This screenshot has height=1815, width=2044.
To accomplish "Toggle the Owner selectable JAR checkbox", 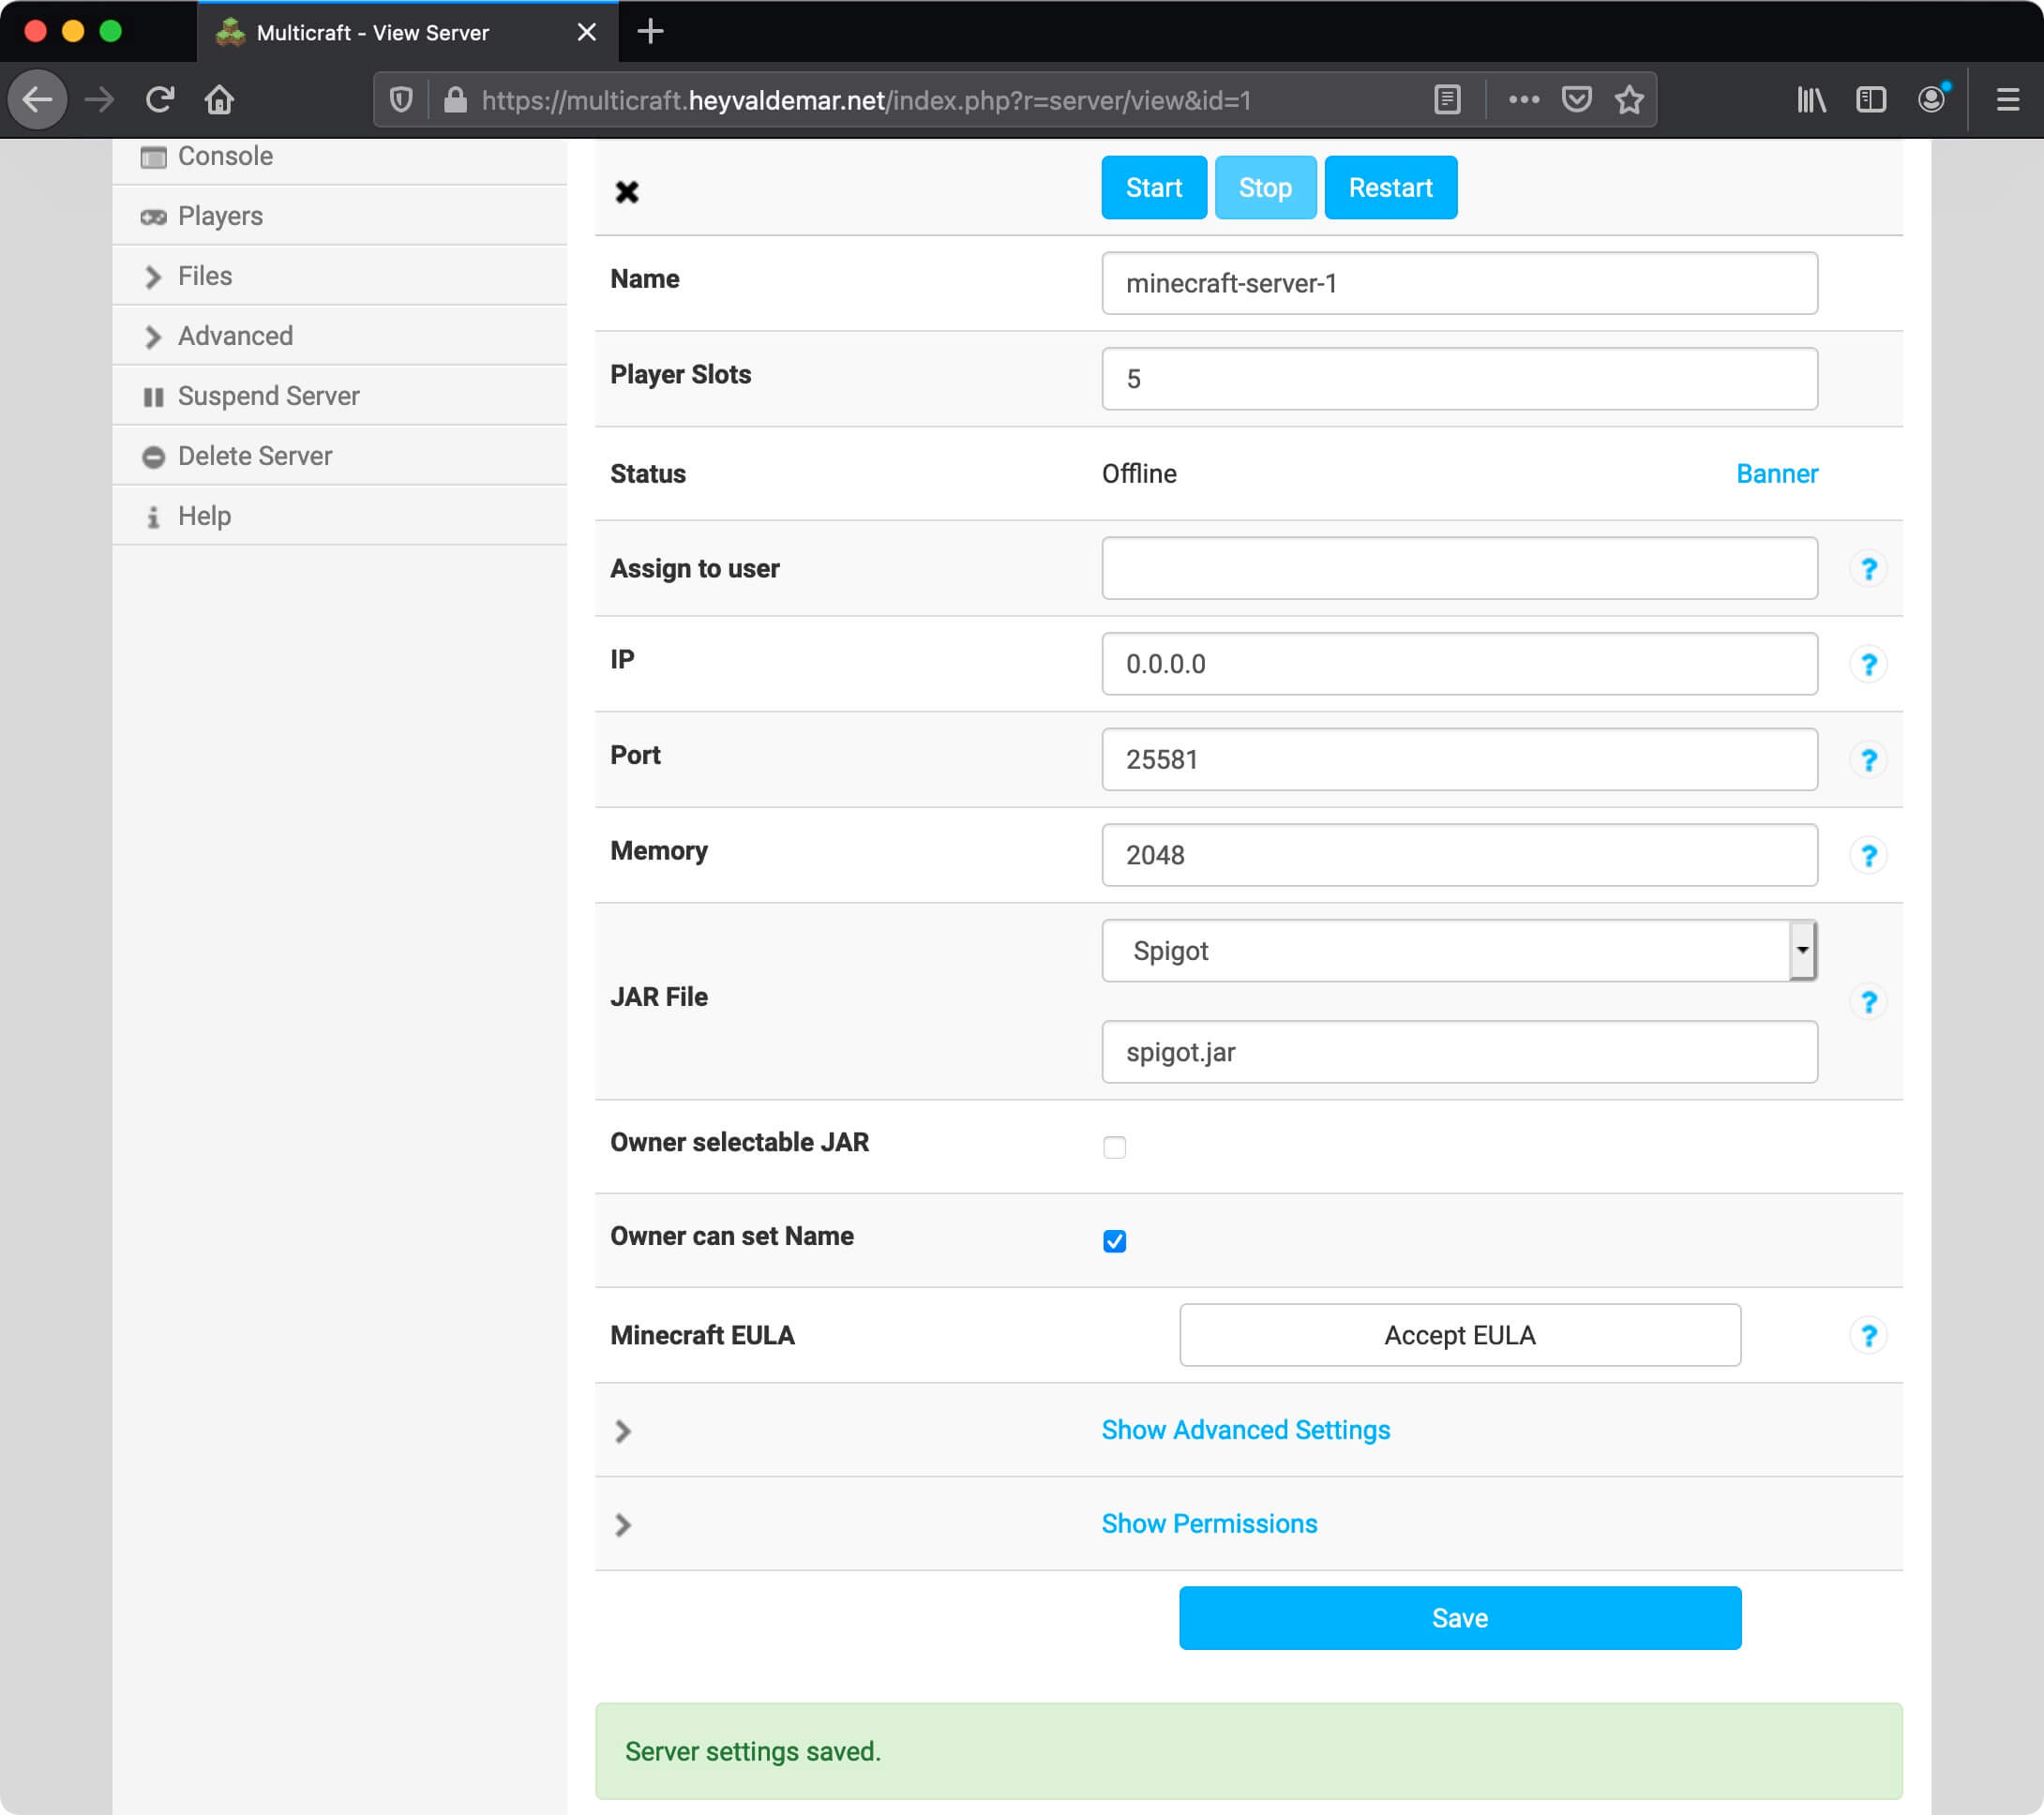I will [x=1114, y=1147].
